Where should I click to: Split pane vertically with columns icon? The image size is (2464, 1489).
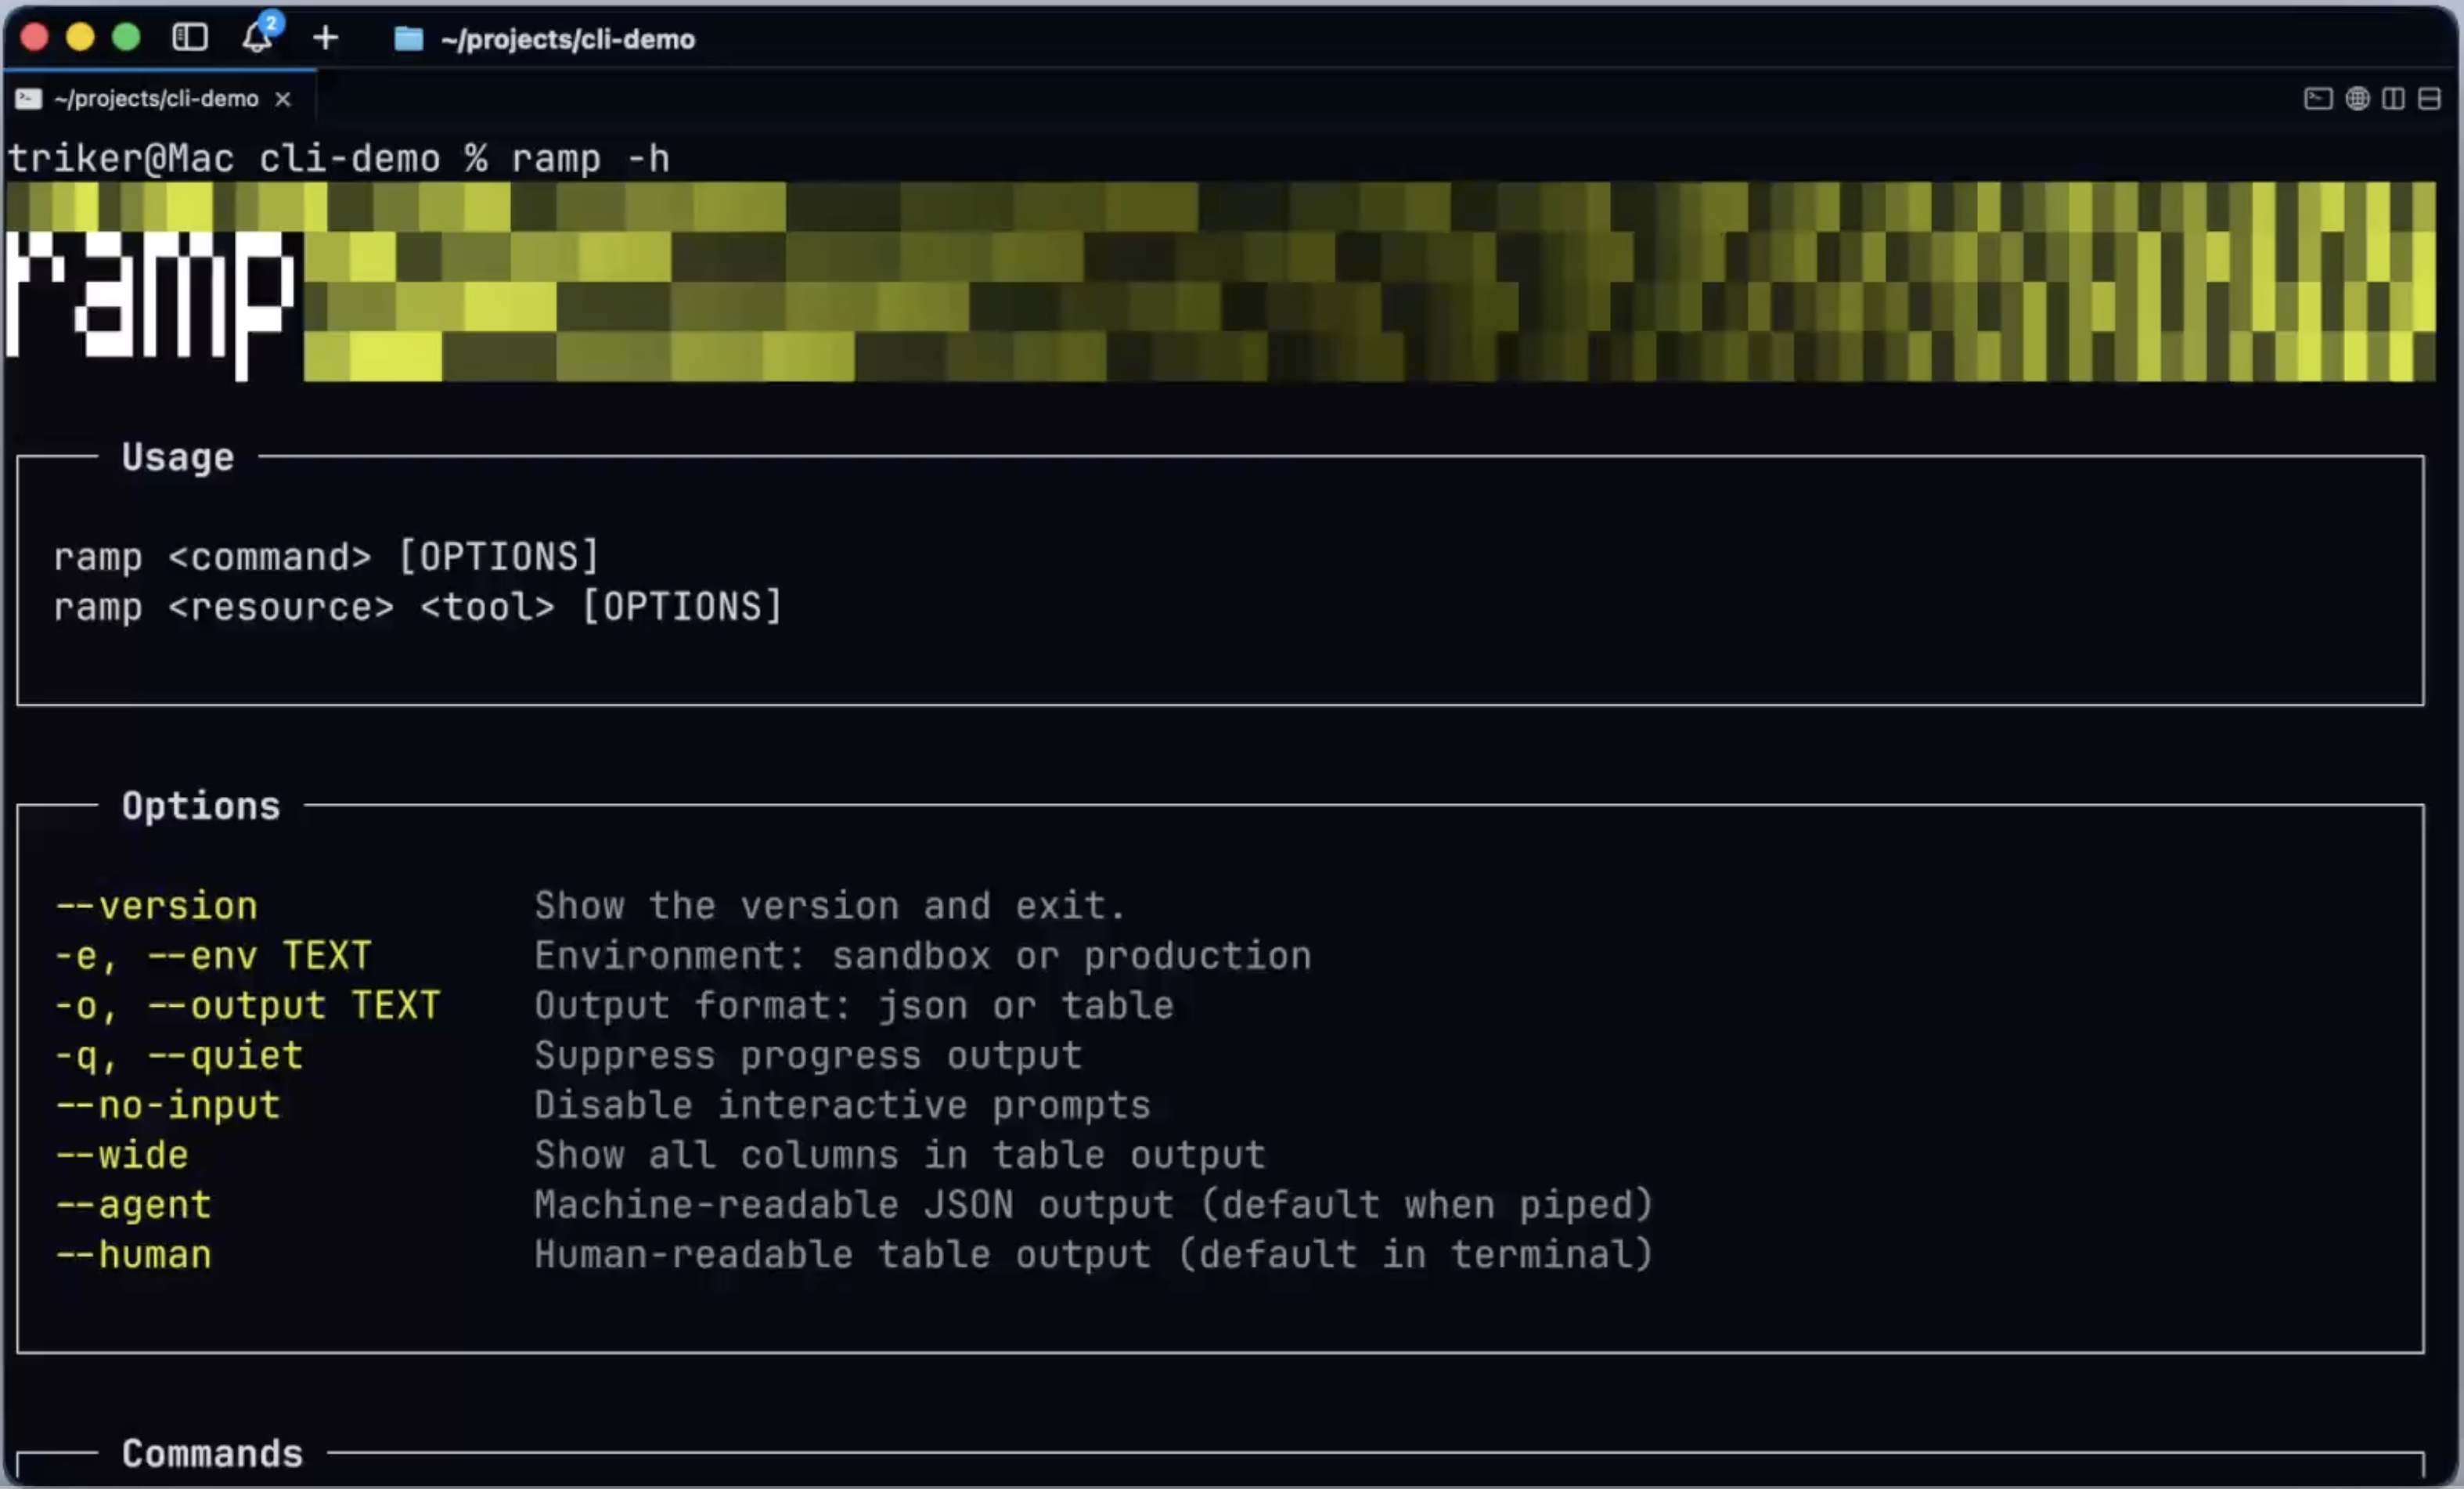(x=2393, y=98)
